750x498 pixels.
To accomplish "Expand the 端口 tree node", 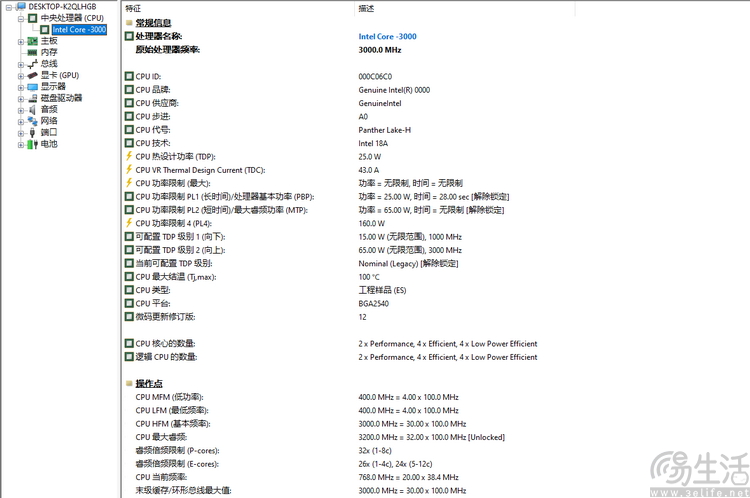I will pos(21,133).
